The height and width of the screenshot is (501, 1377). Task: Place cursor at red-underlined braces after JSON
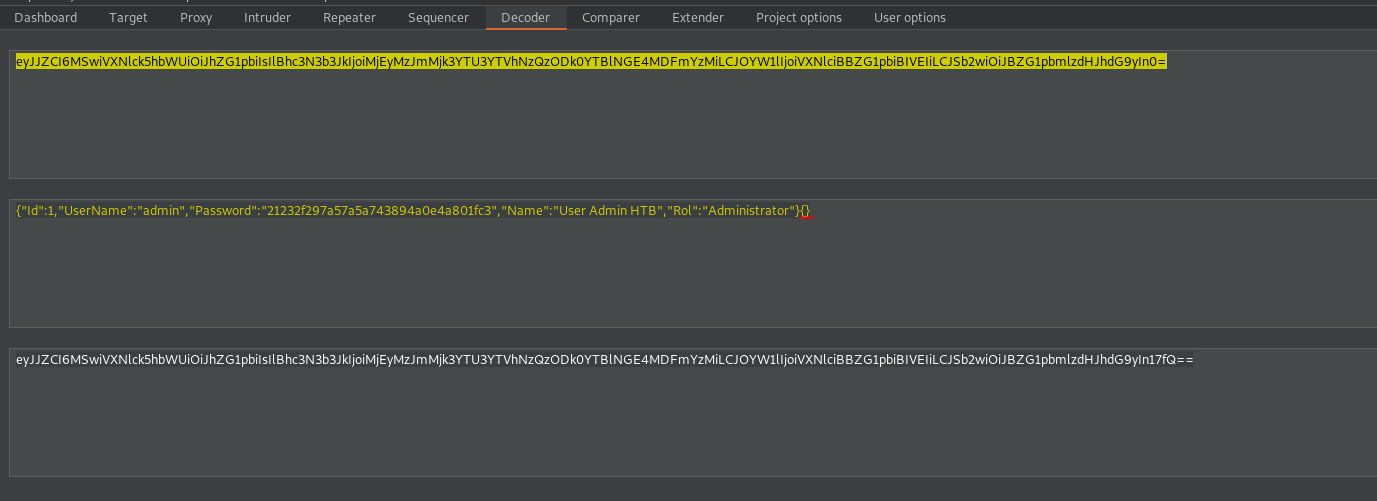pos(806,211)
